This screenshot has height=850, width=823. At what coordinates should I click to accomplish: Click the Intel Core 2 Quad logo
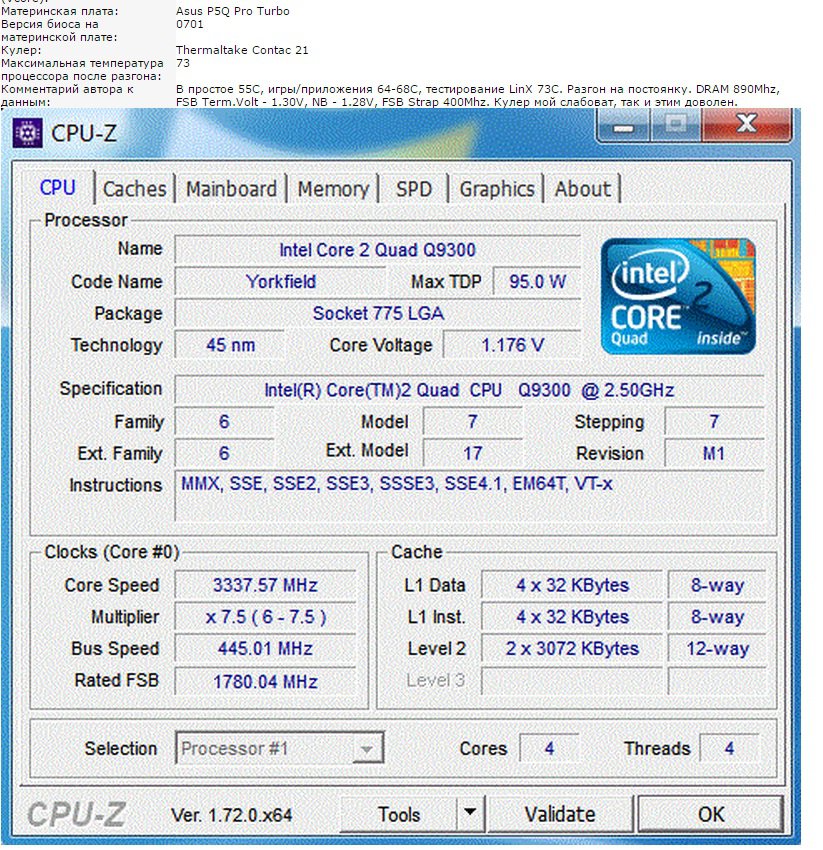pyautogui.click(x=678, y=296)
